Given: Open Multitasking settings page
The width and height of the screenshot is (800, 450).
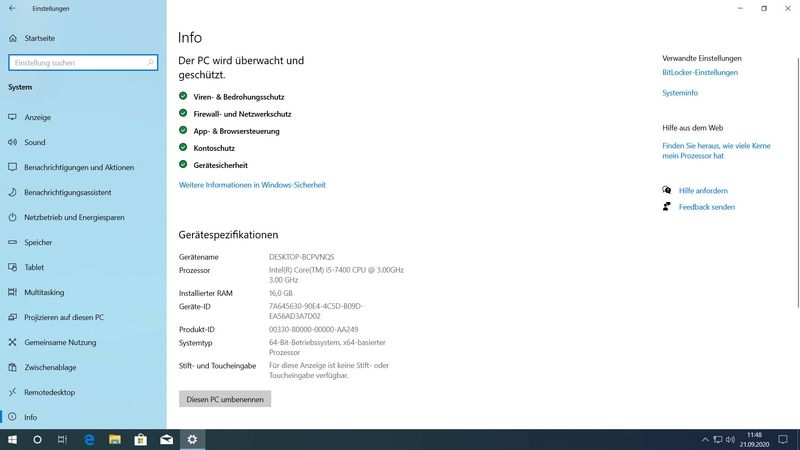Looking at the screenshot, I should (x=44, y=292).
